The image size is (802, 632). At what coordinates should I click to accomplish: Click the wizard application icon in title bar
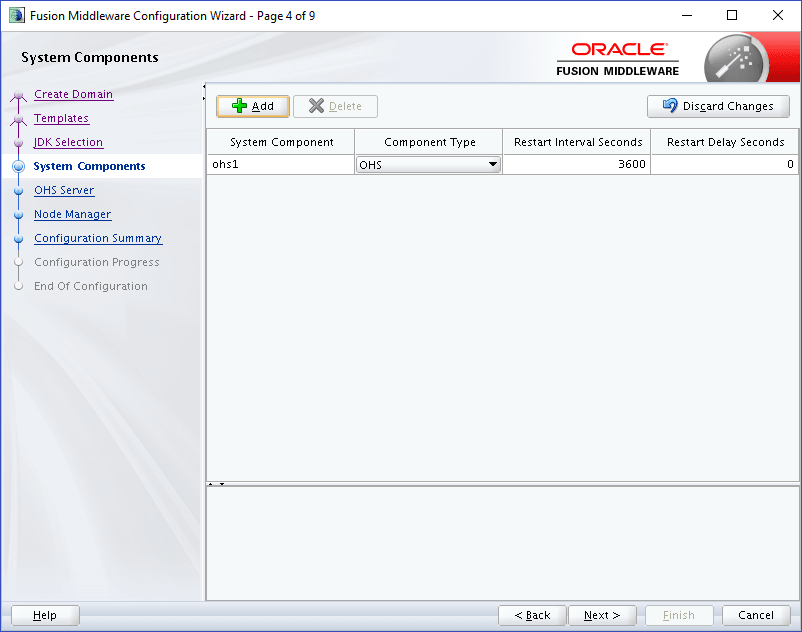click(16, 15)
